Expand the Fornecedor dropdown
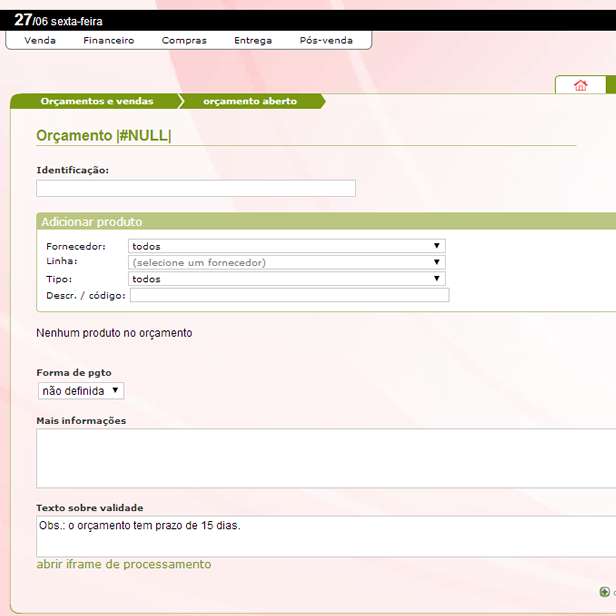Image resolution: width=616 pixels, height=616 pixels. click(287, 246)
